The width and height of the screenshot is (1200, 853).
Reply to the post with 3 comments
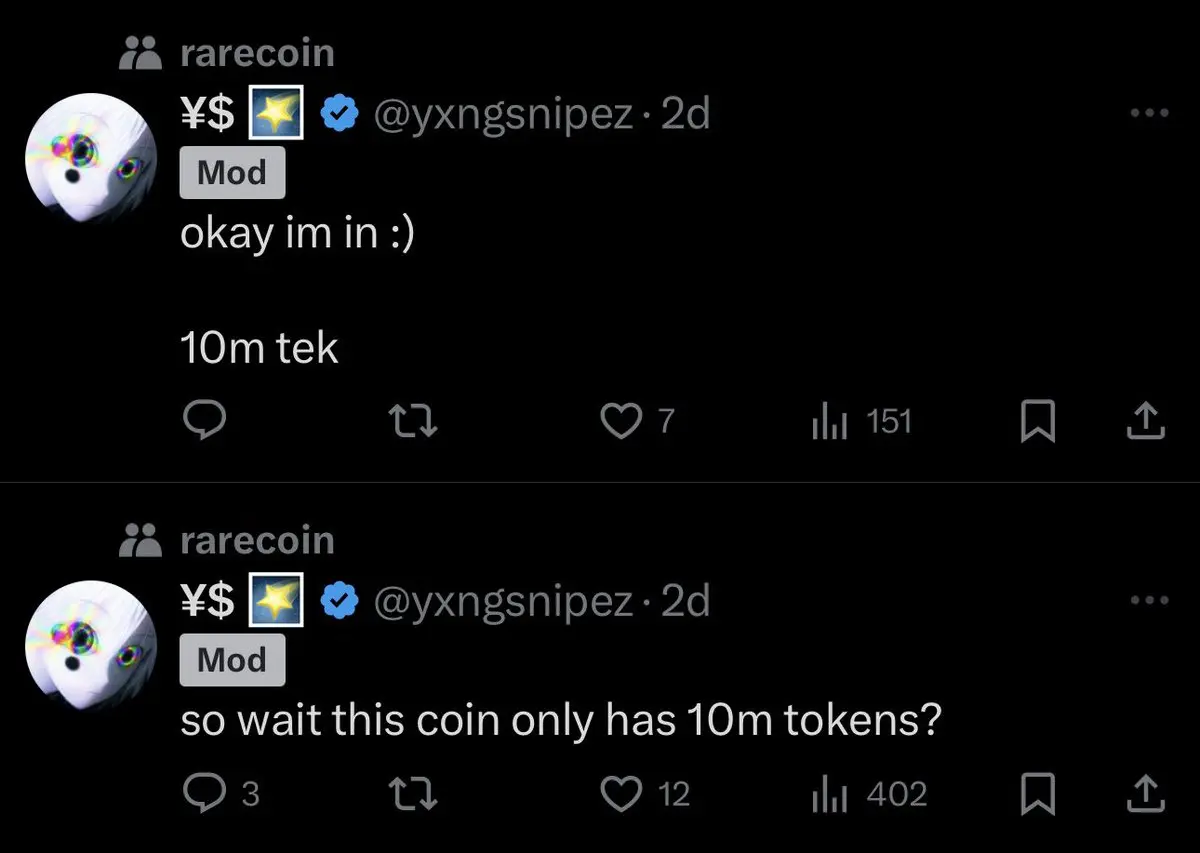coord(222,794)
